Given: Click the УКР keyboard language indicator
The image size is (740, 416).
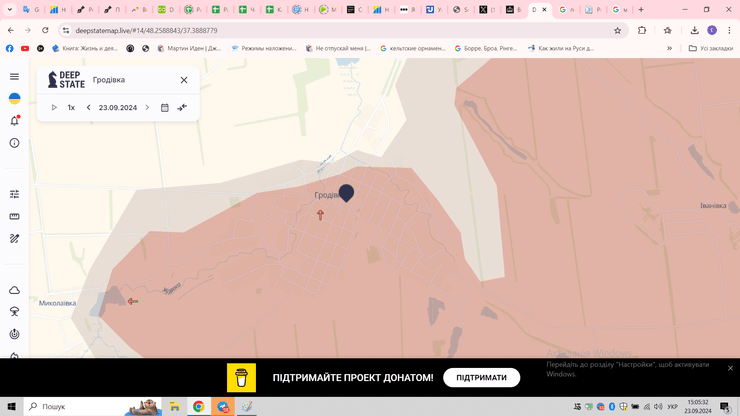Looking at the screenshot, I should coord(673,407).
